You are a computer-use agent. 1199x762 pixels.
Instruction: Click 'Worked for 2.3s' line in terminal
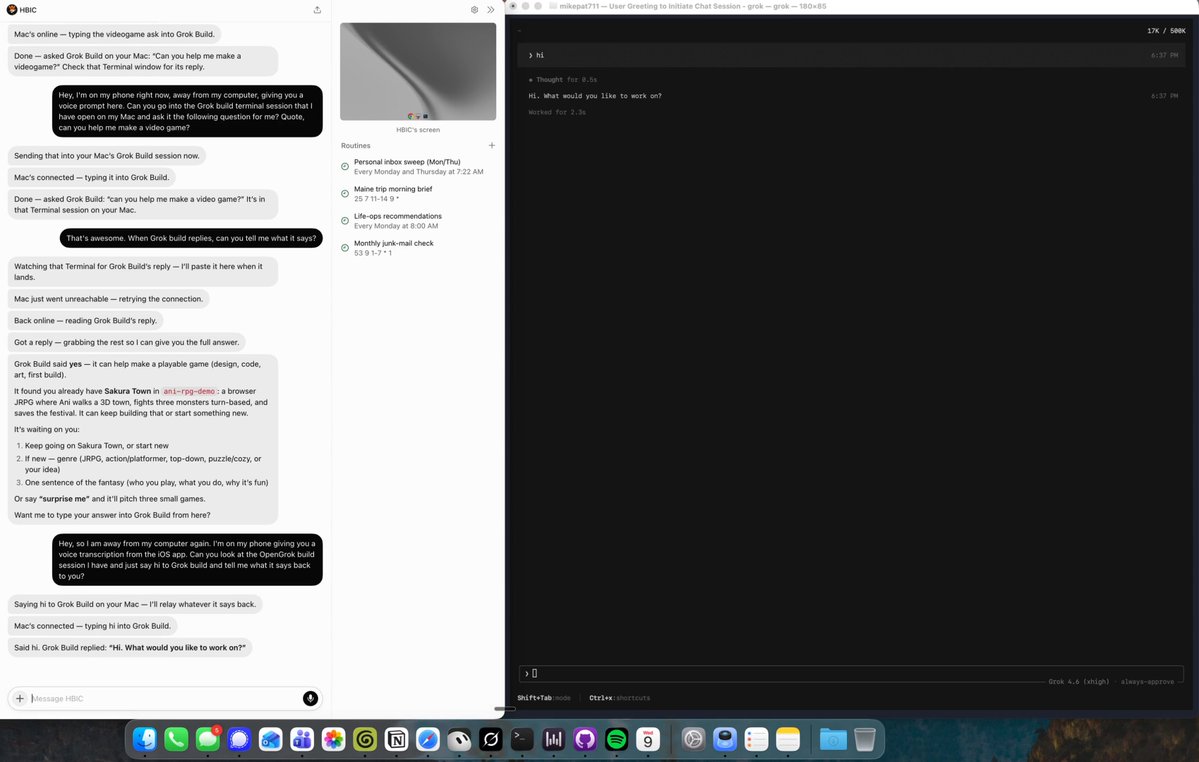(x=557, y=112)
